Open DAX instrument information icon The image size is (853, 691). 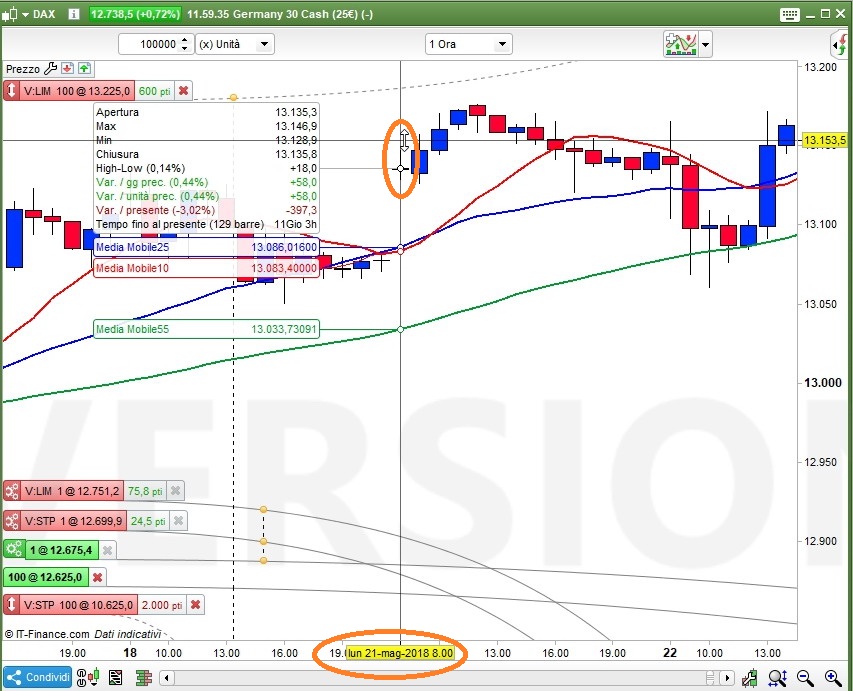[x=73, y=14]
